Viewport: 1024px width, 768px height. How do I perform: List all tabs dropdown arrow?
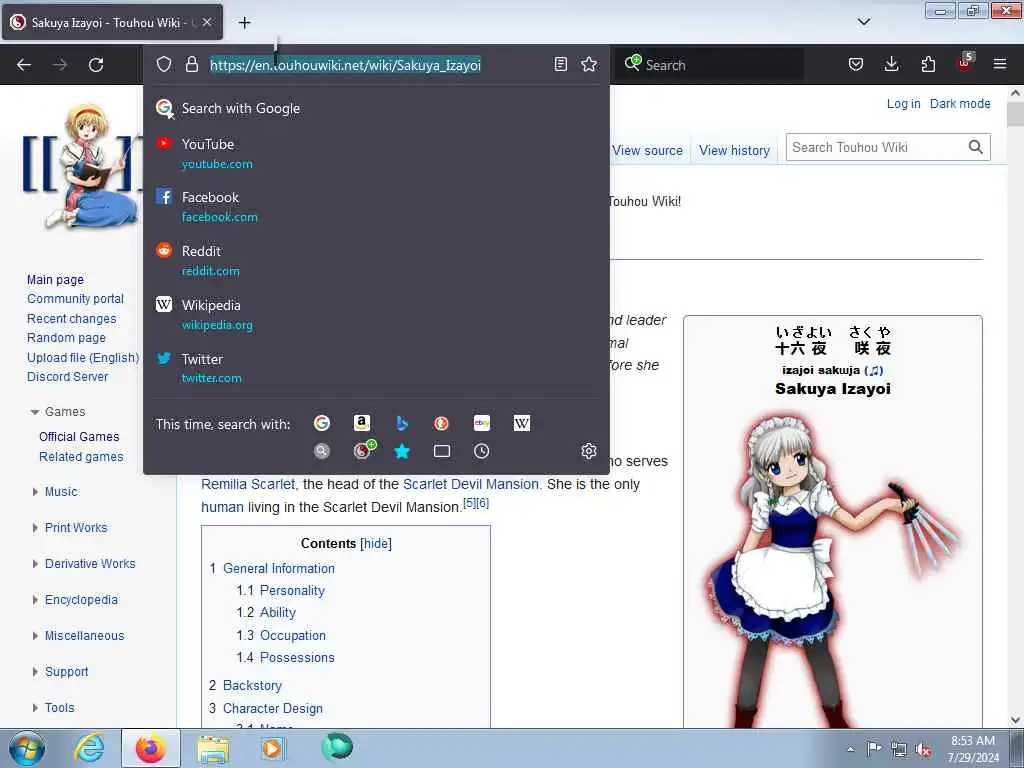(863, 22)
